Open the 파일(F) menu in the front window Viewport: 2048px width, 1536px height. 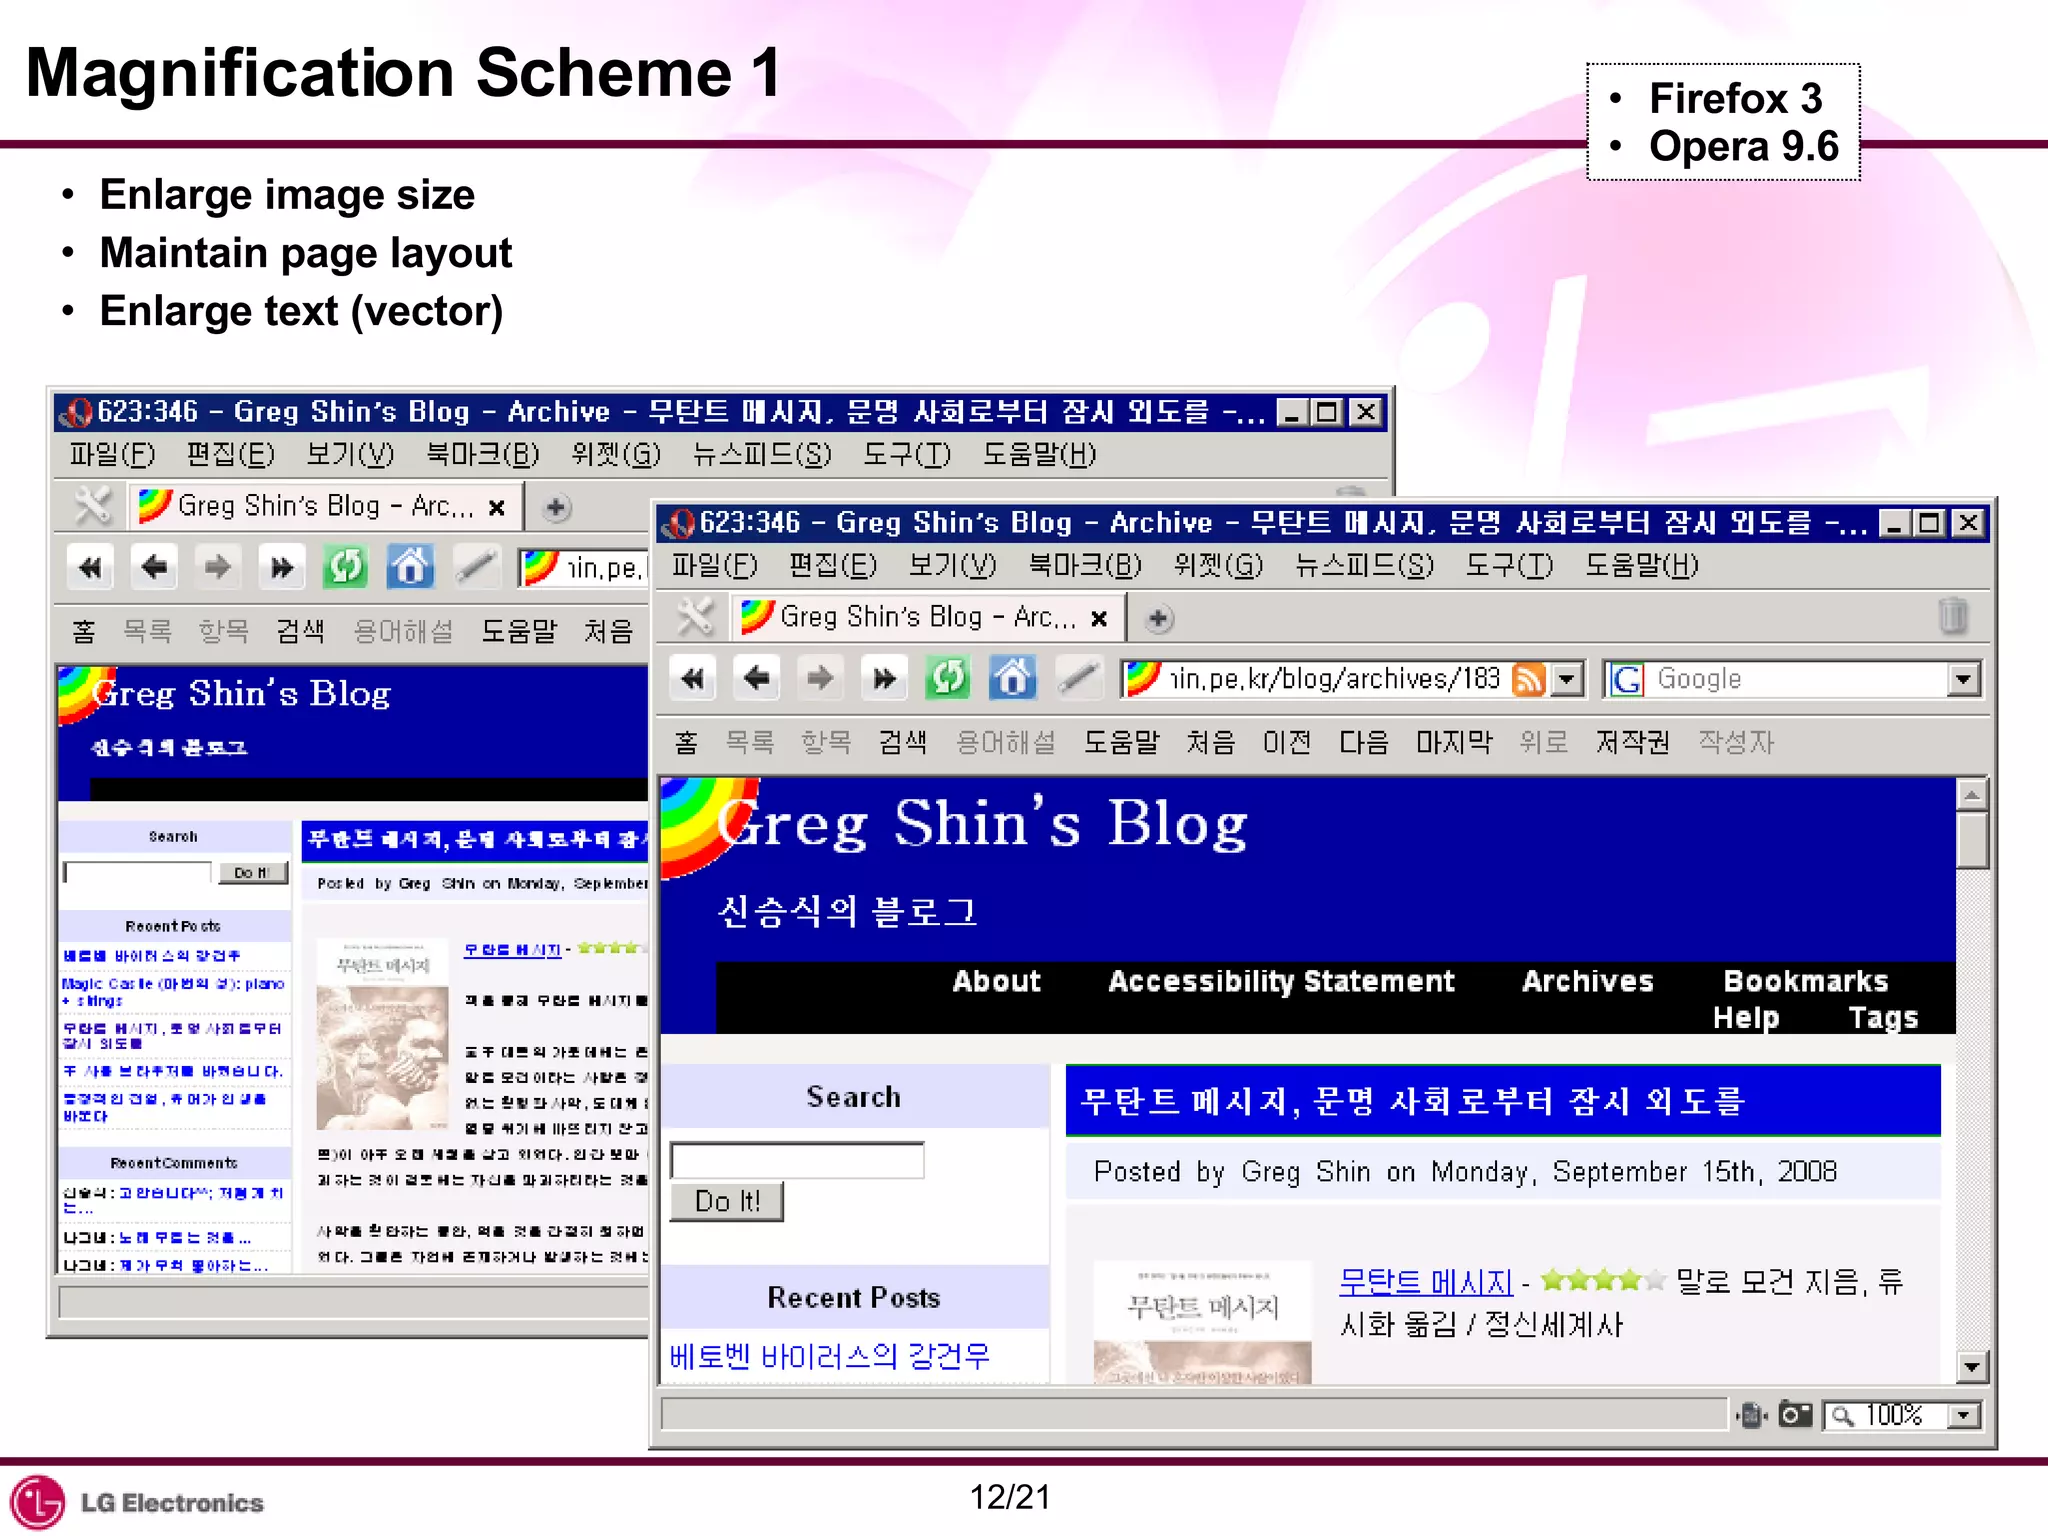[x=714, y=566]
